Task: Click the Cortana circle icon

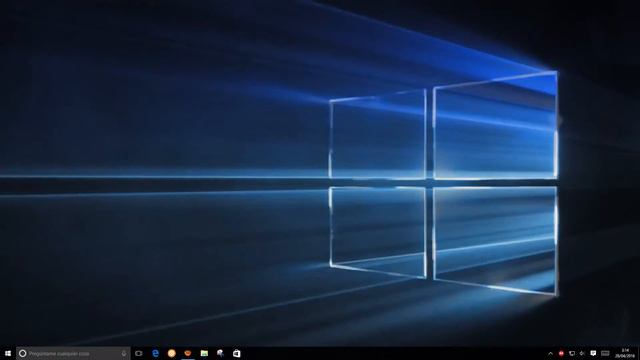Action: tap(22, 353)
